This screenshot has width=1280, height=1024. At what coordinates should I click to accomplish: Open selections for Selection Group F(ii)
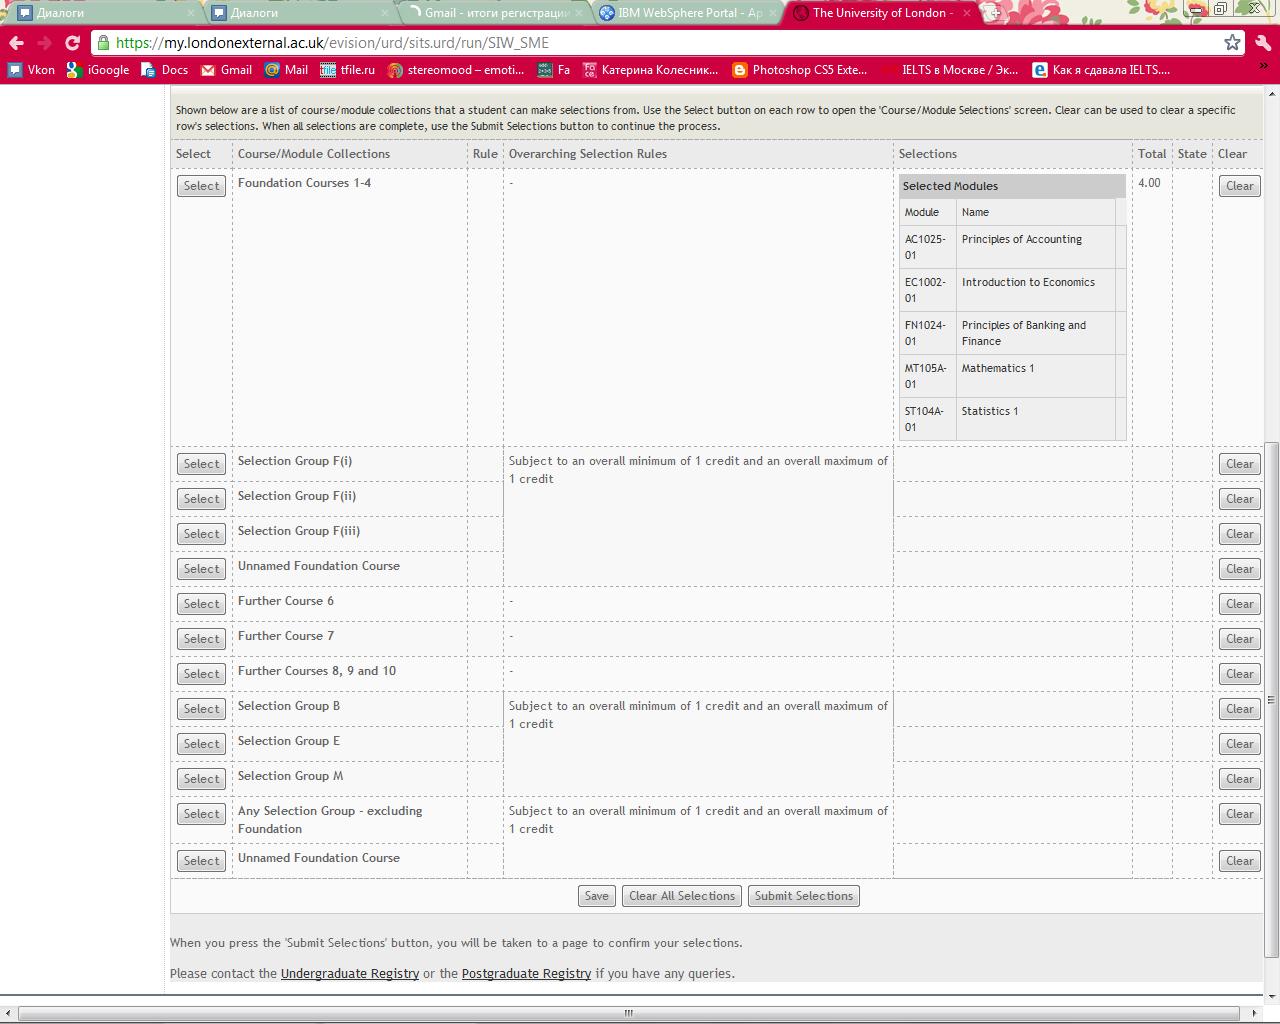click(201, 499)
